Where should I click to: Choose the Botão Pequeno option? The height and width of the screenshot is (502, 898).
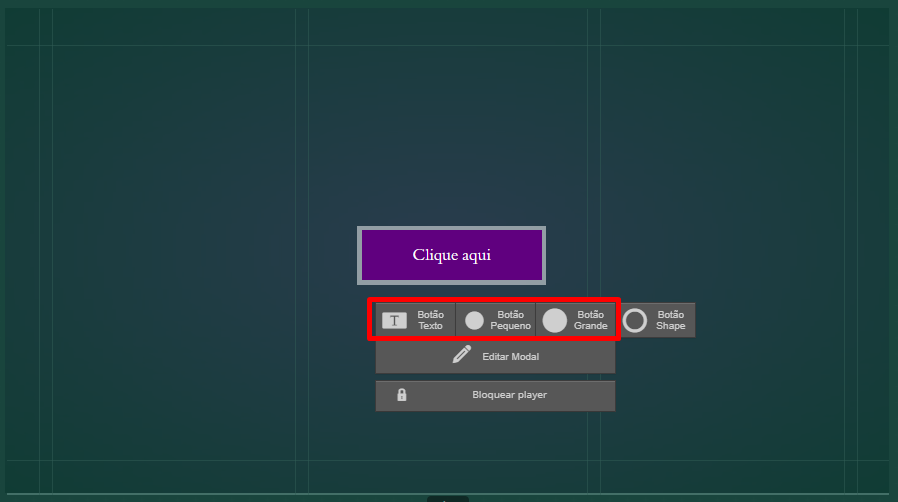[x=496, y=320]
